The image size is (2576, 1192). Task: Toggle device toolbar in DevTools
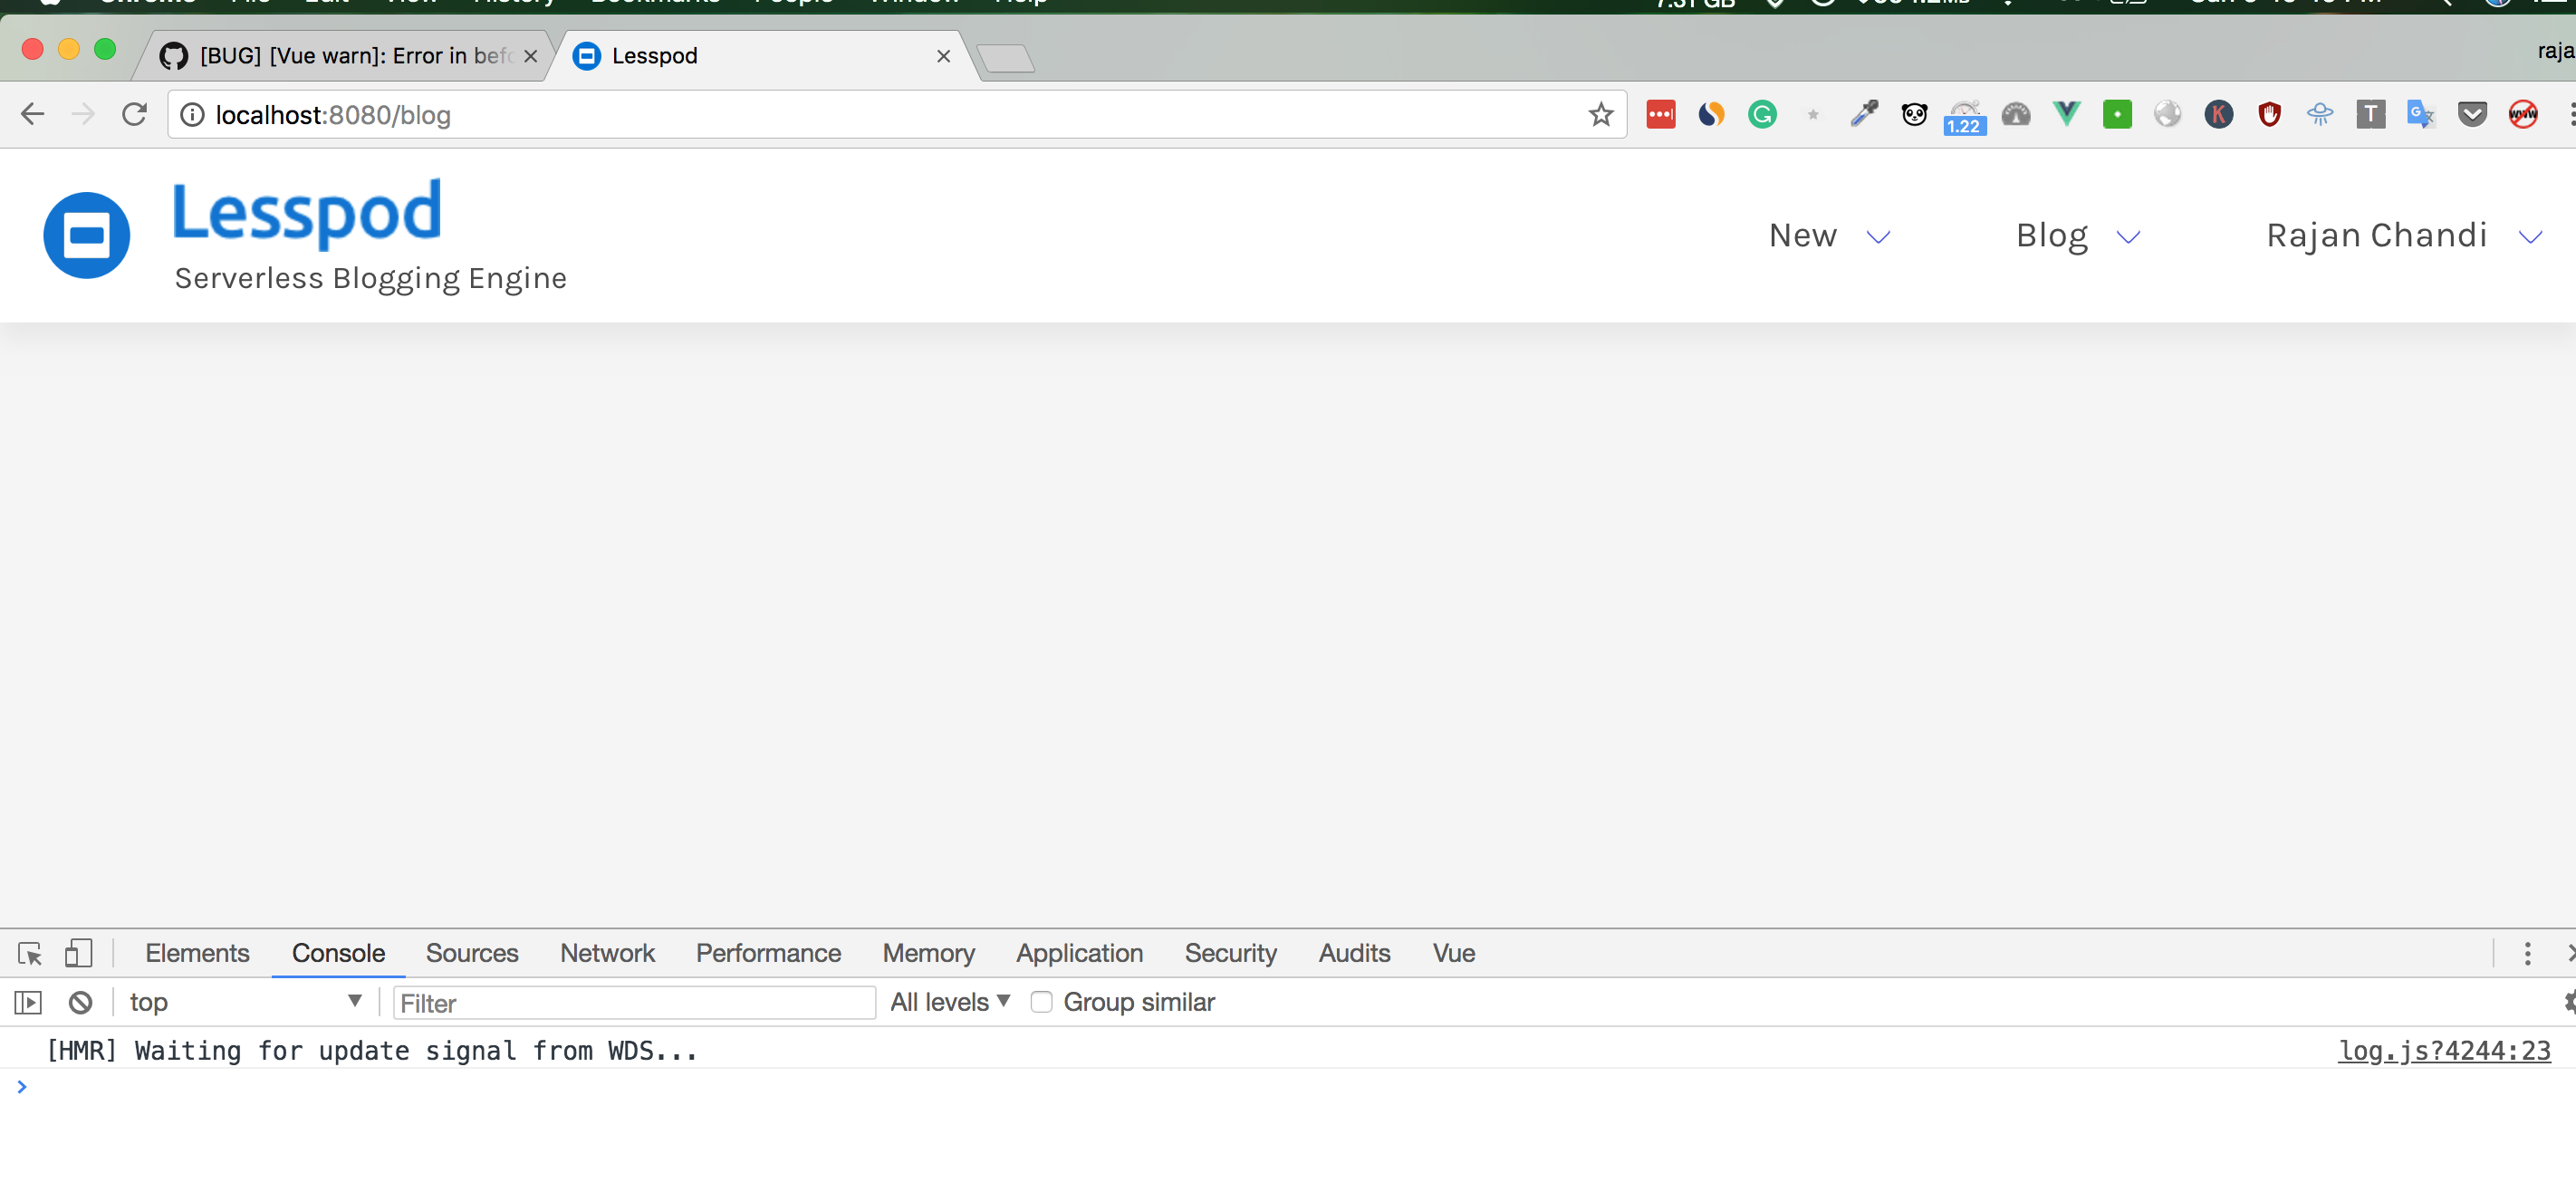click(78, 953)
